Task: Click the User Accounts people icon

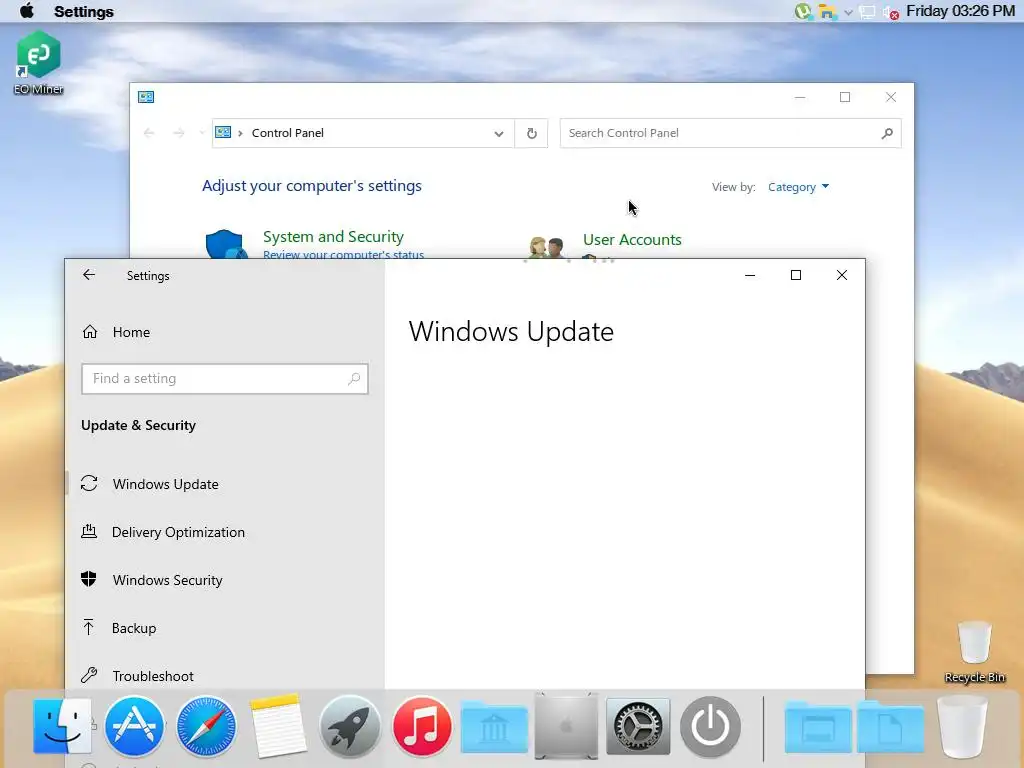Action: coord(546,247)
